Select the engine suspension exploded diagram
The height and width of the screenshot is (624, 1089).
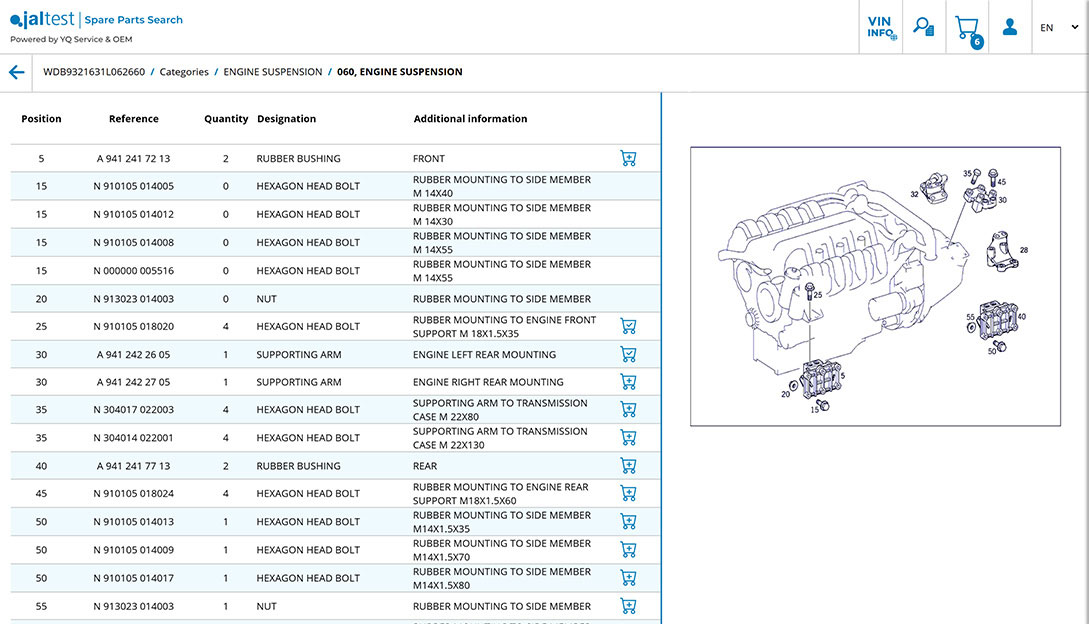pos(875,286)
